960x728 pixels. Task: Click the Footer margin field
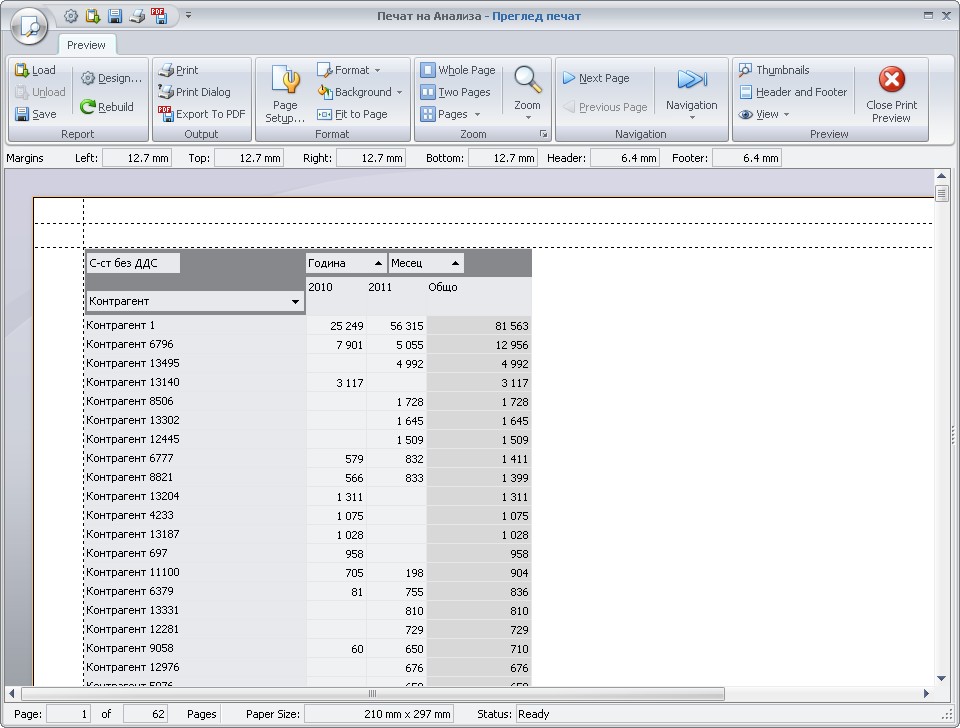747,158
